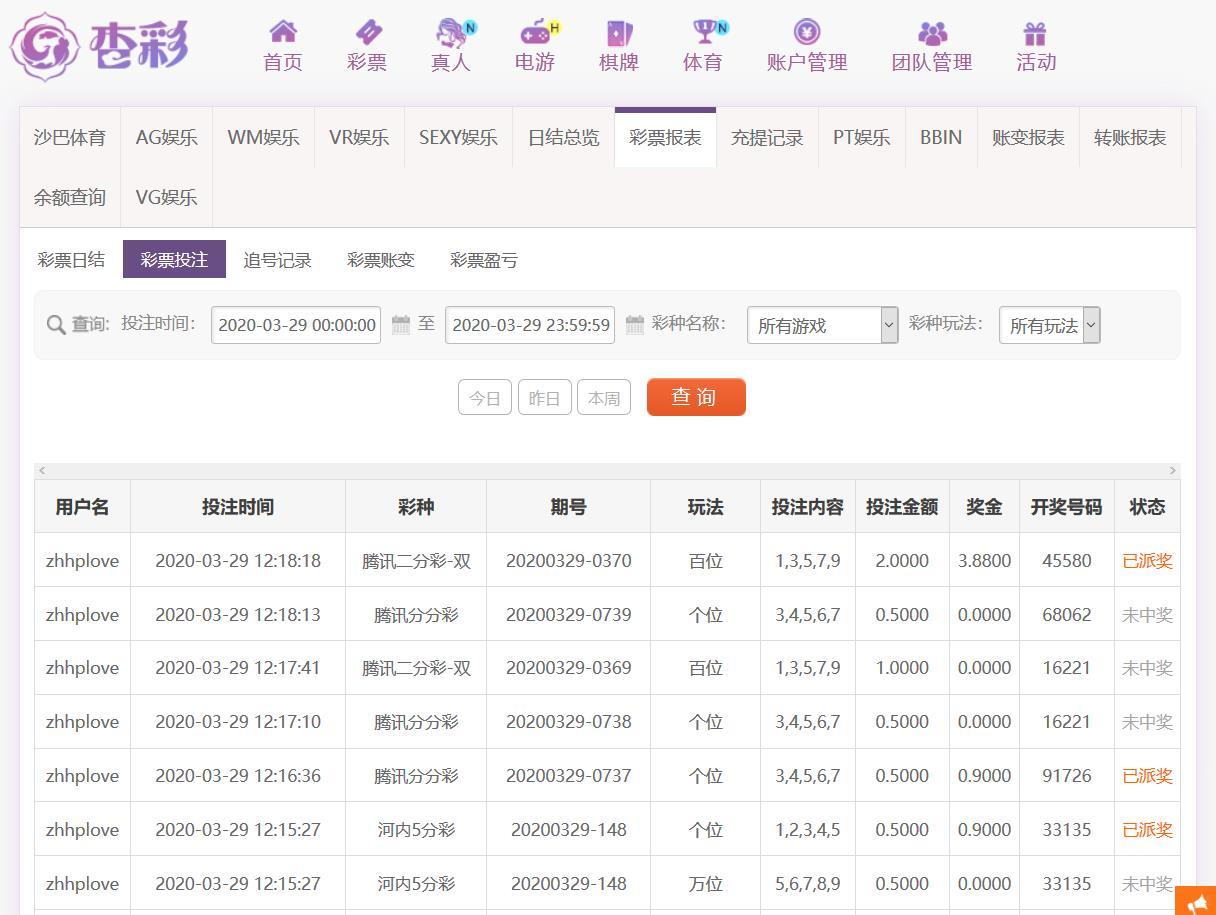Screen dimensions: 1216x915
Task: Click the prize amount 3.8800
Action: [x=984, y=561]
